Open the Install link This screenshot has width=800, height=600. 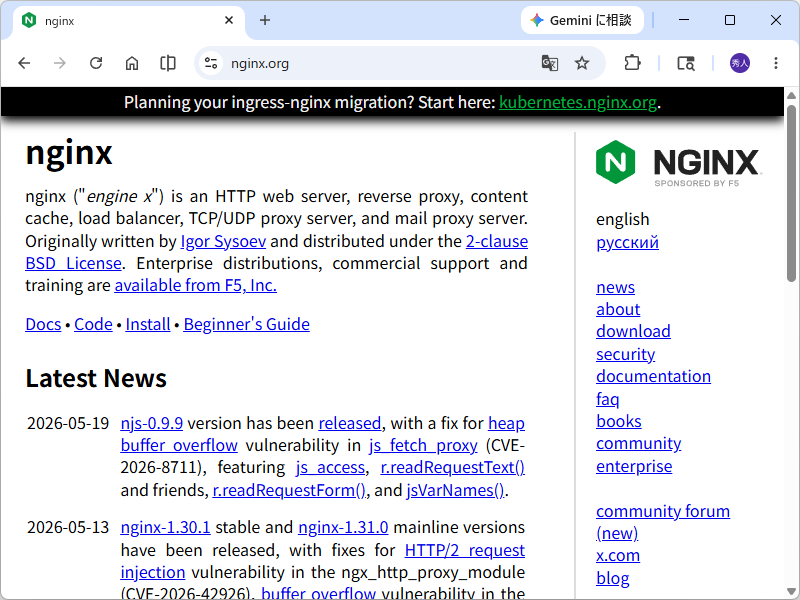(148, 324)
